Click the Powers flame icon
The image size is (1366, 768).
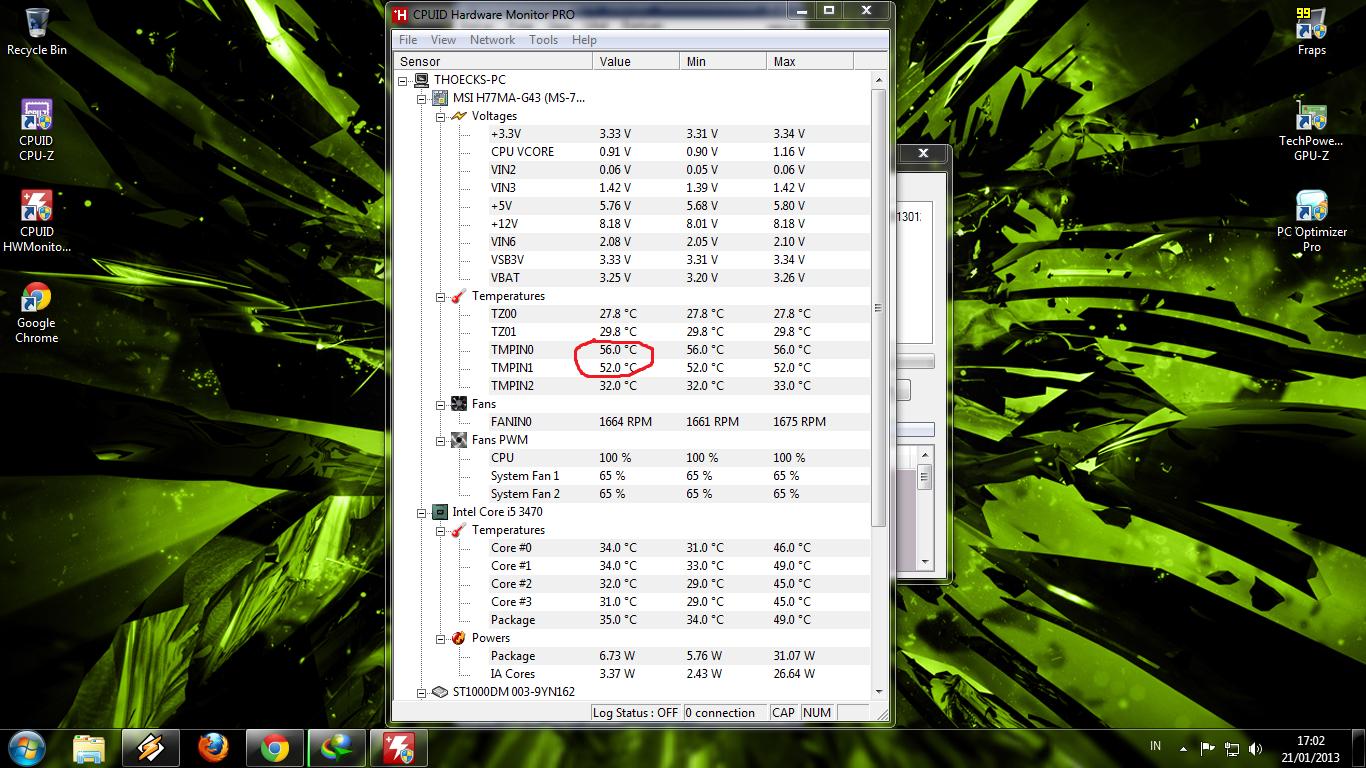[459, 638]
